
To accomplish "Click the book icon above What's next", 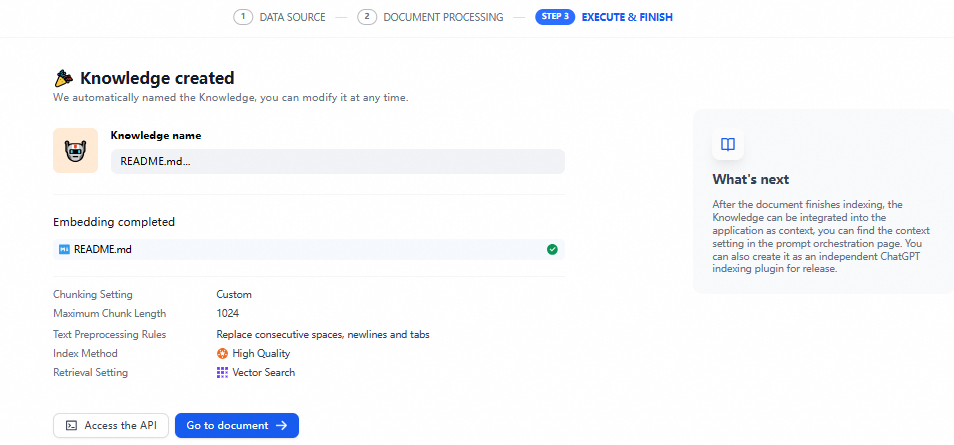I will click(728, 144).
